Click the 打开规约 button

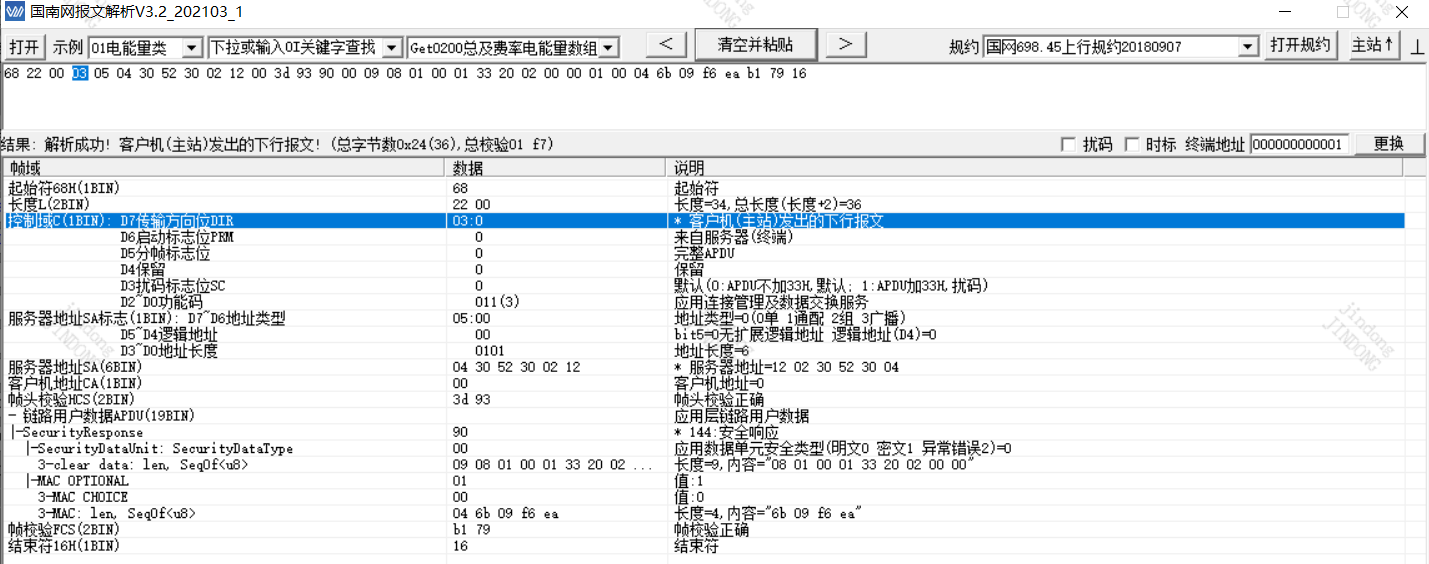click(1301, 46)
